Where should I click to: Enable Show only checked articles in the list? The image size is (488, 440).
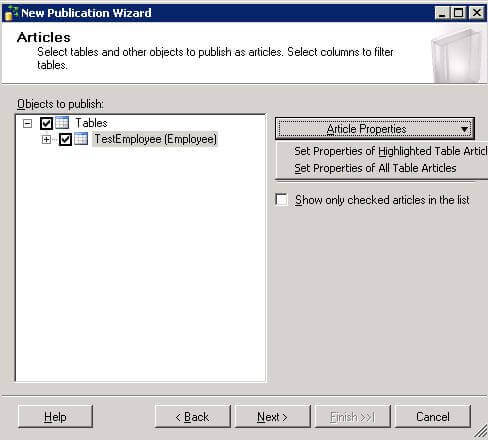pos(282,200)
